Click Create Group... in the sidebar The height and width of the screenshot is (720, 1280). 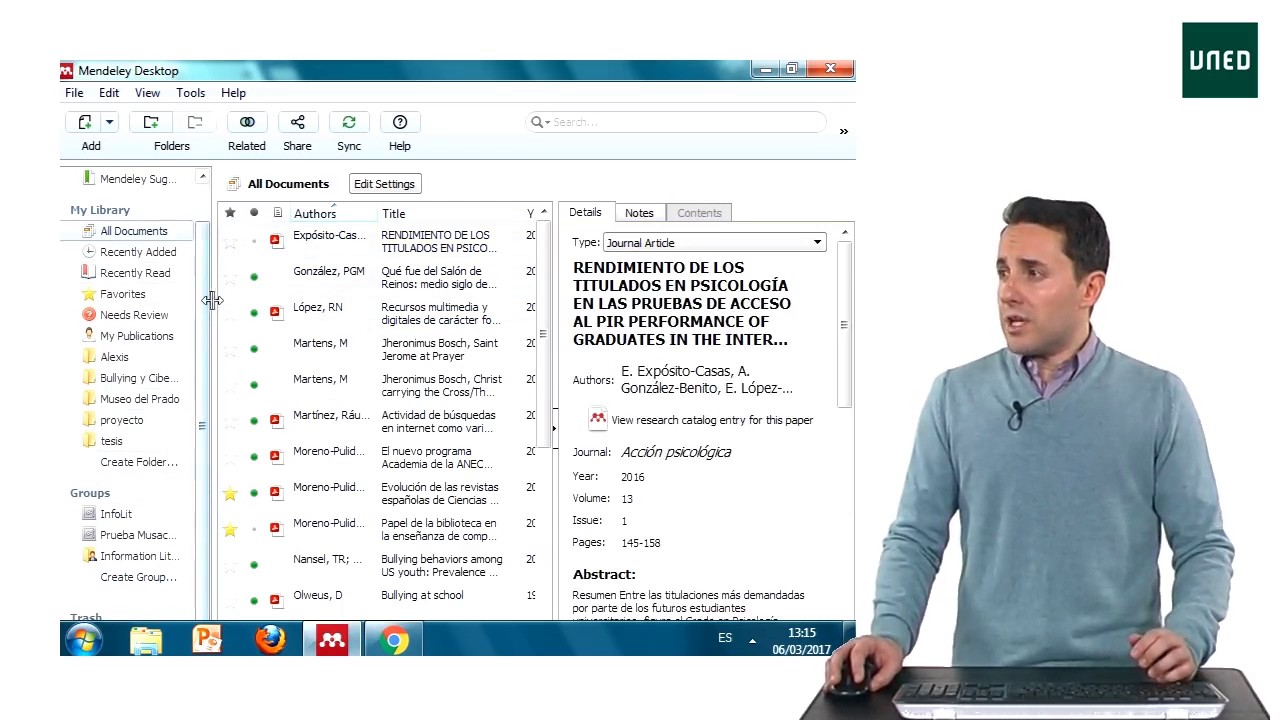138,577
